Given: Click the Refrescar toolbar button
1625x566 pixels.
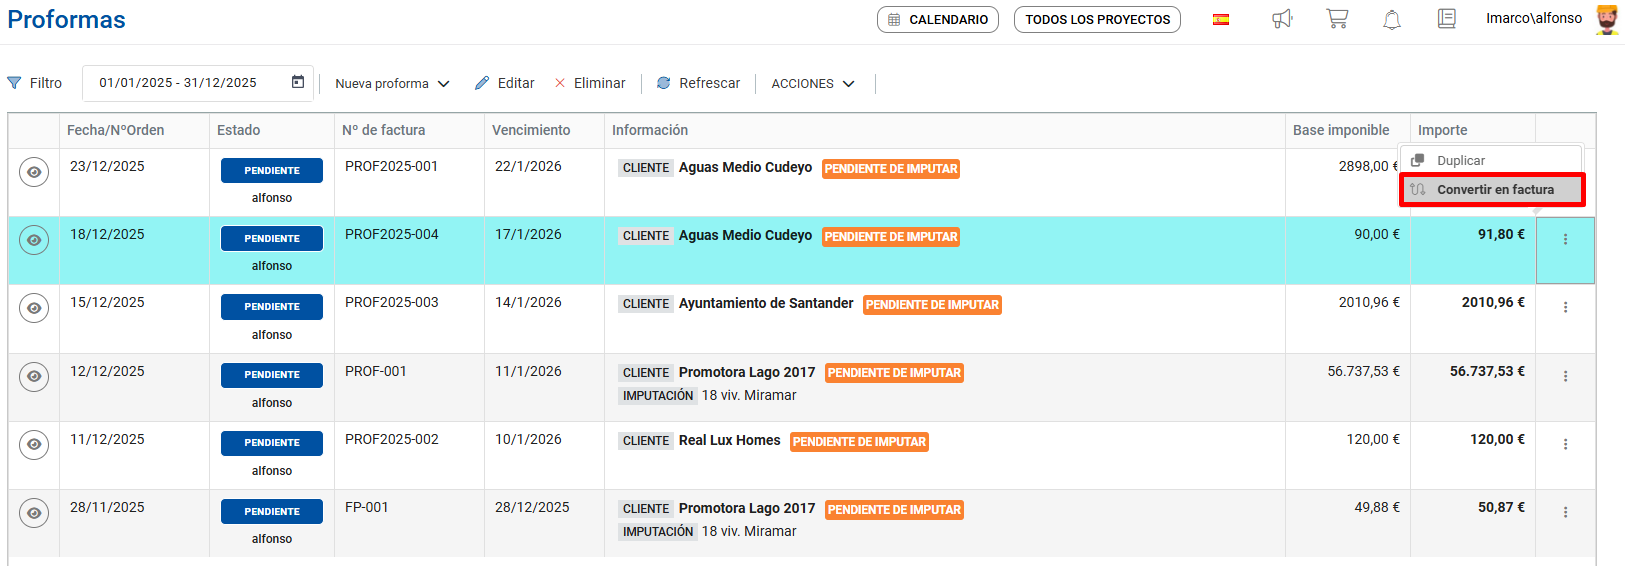Looking at the screenshot, I should coord(698,83).
